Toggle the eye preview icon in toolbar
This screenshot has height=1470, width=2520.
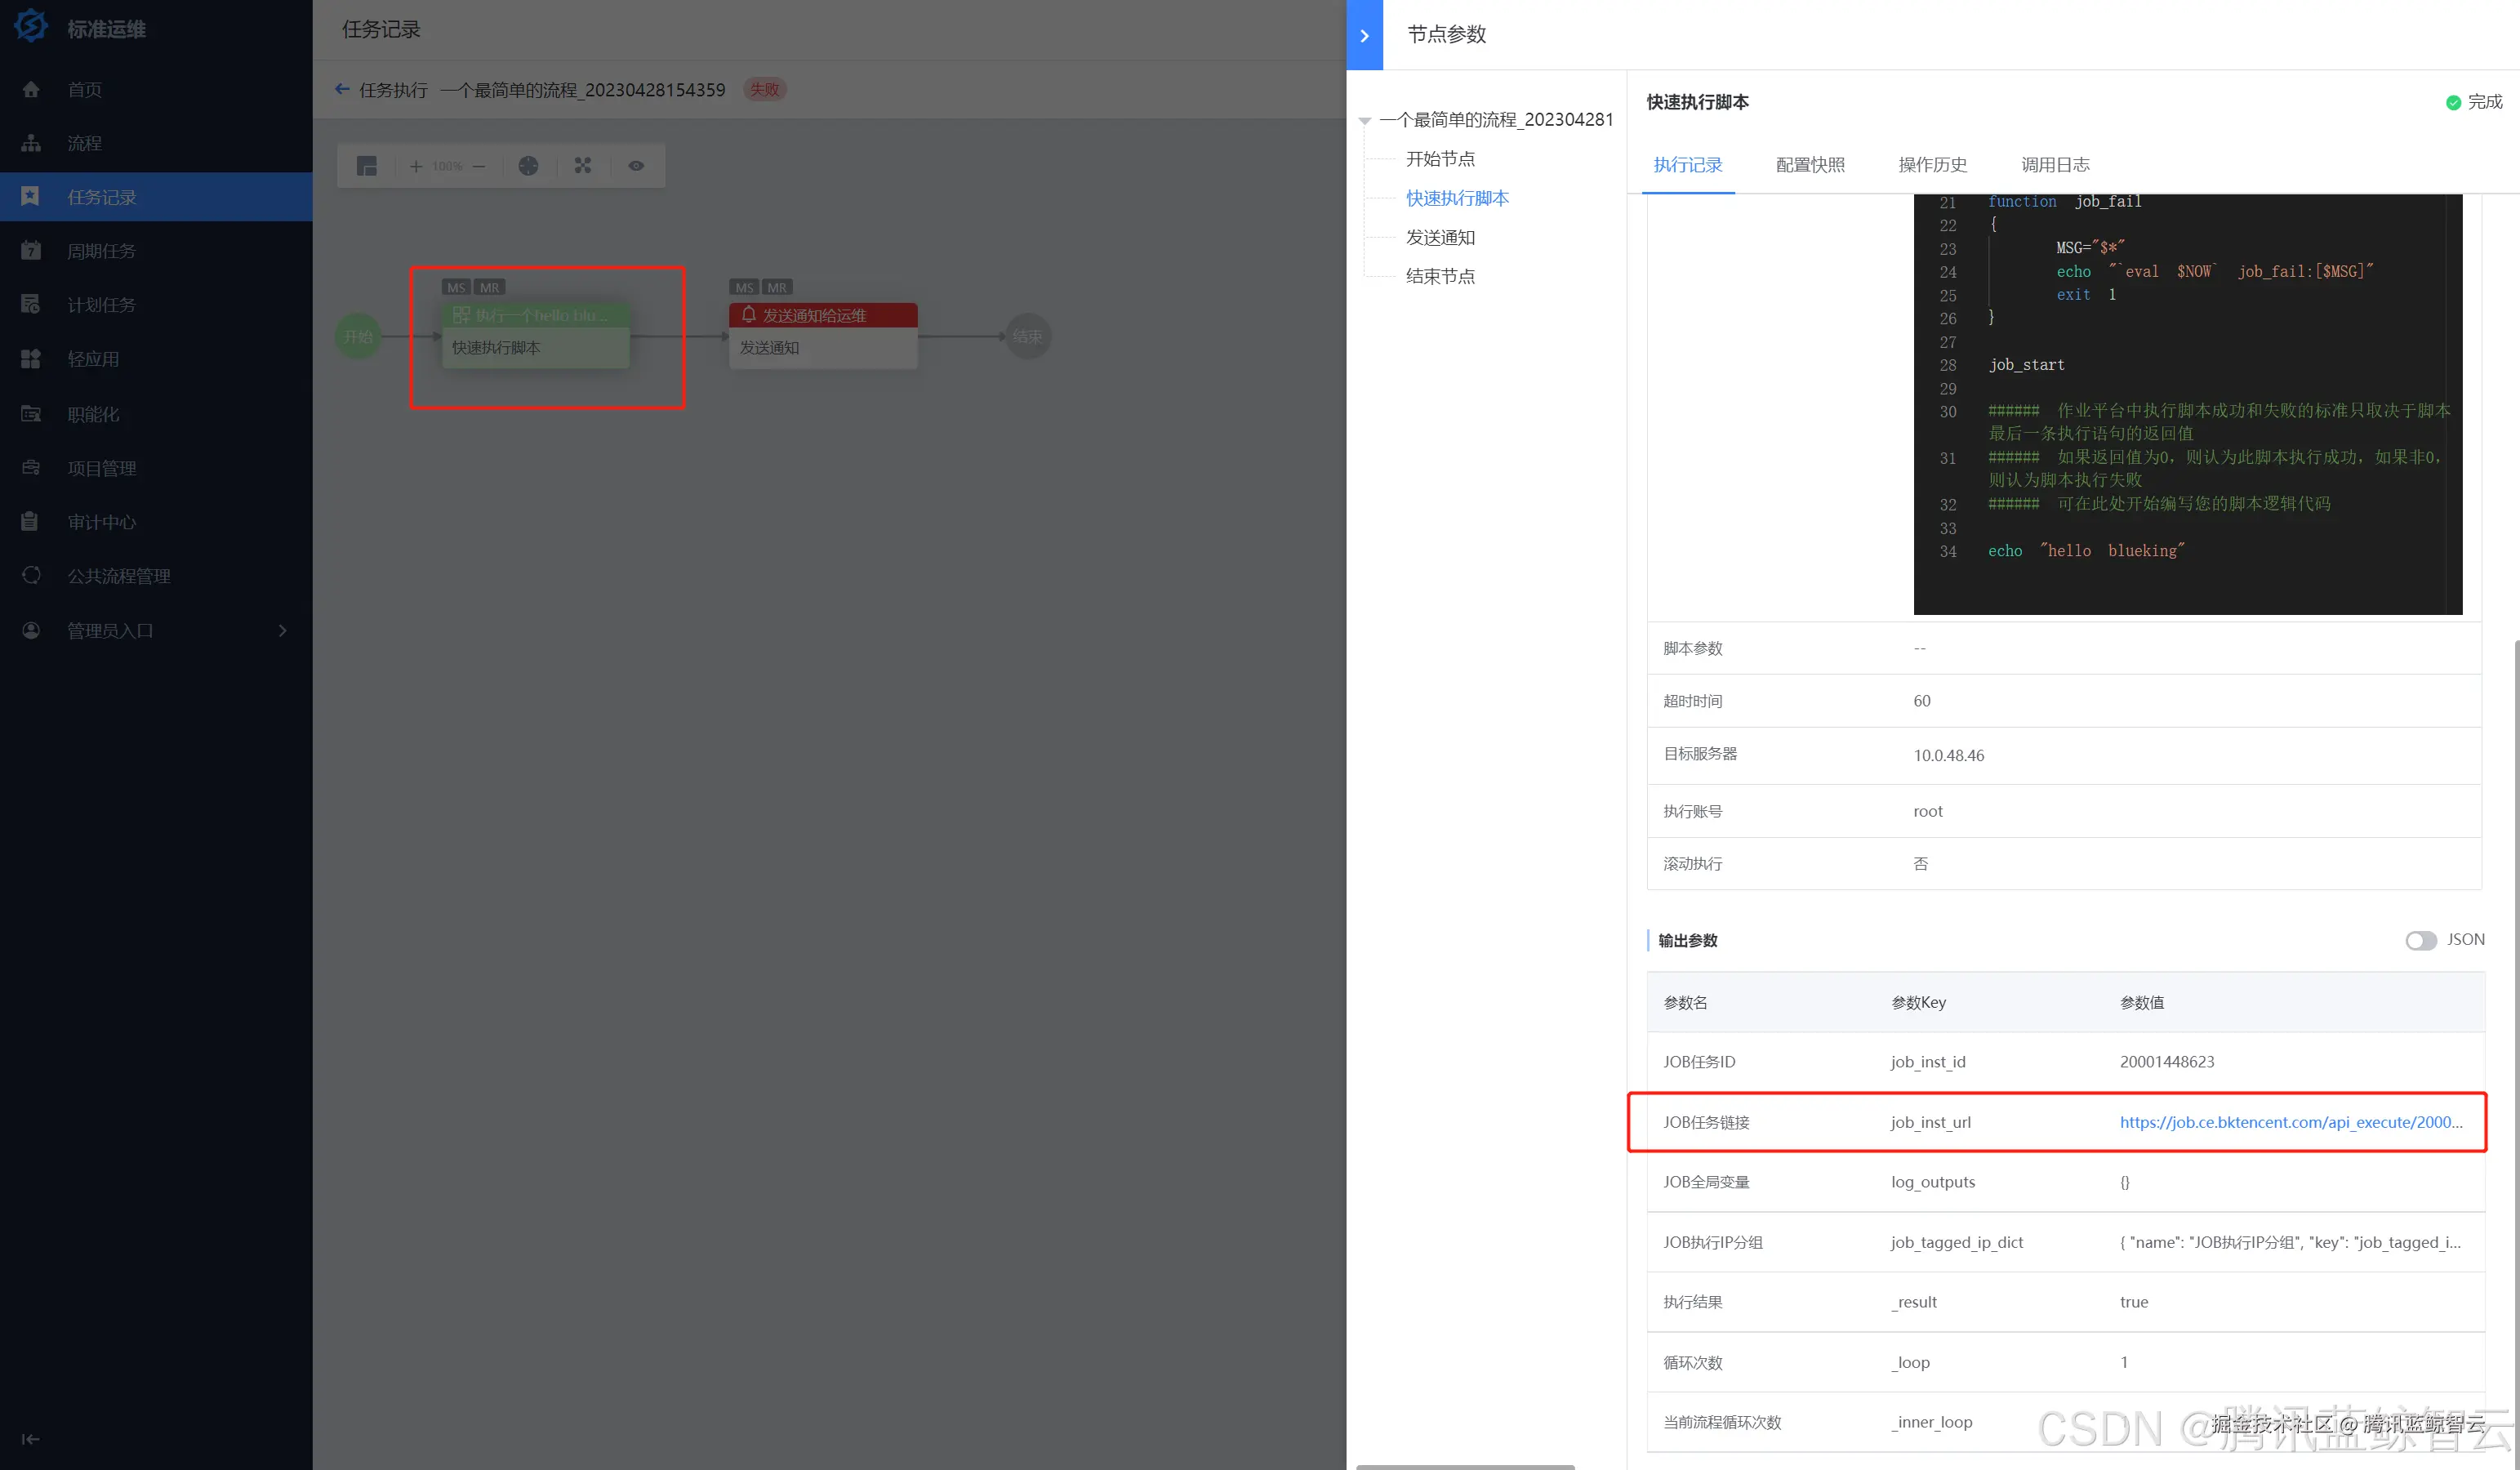(636, 166)
